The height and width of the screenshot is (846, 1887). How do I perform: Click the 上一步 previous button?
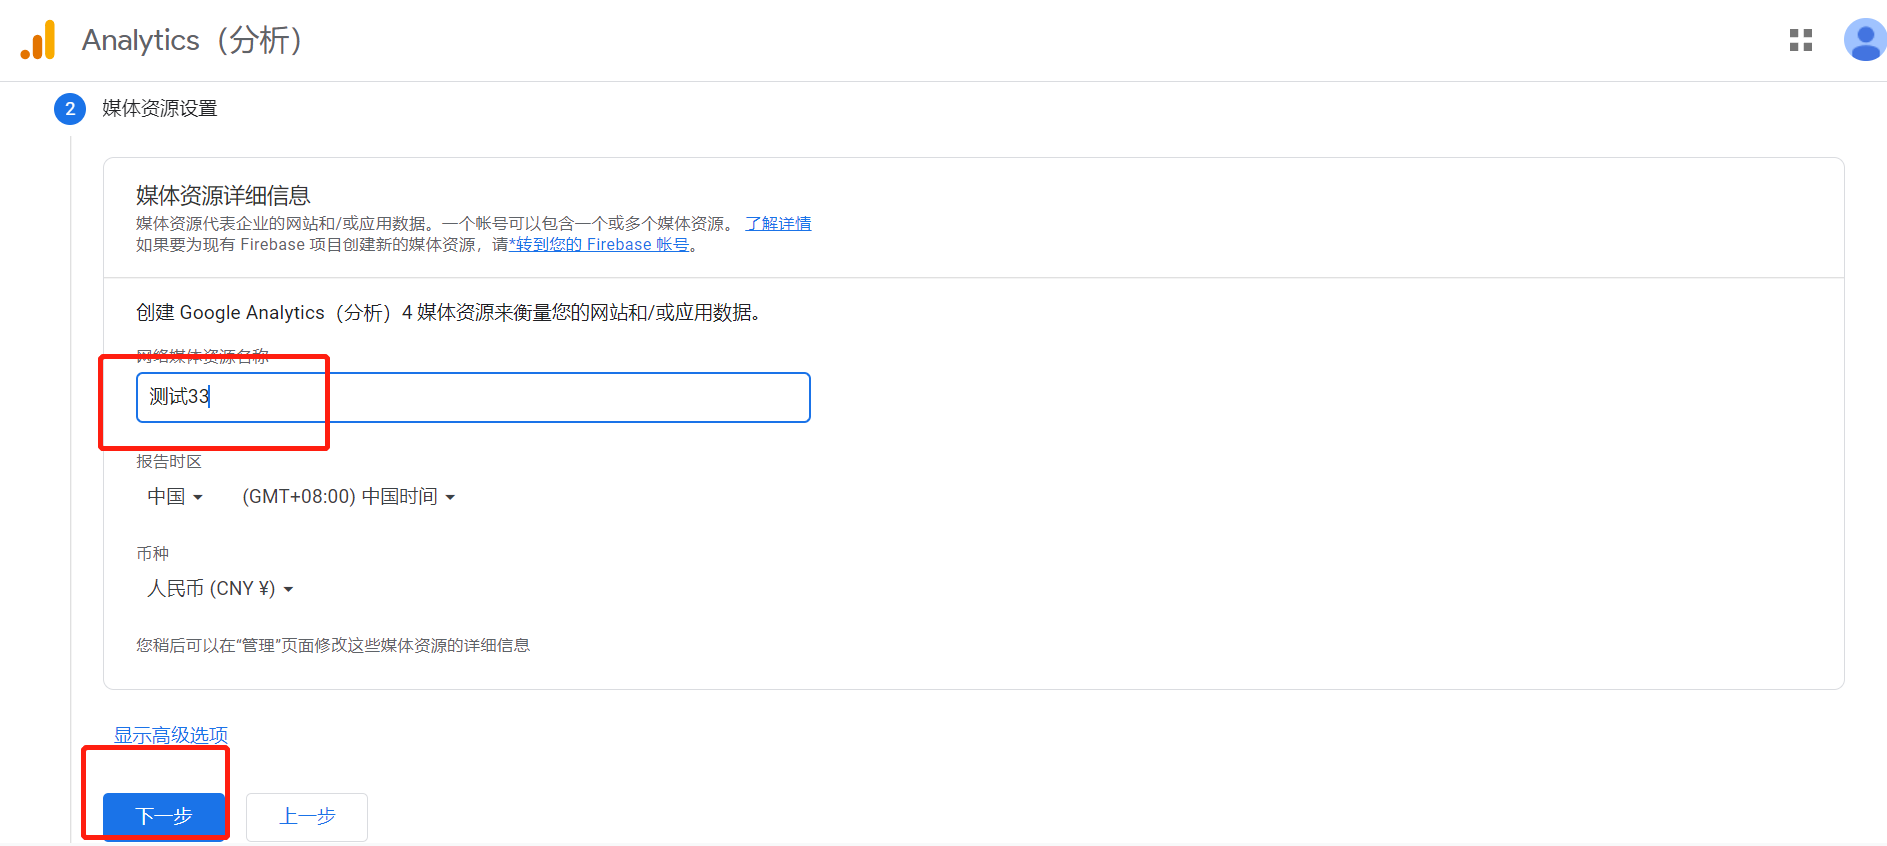tap(307, 817)
